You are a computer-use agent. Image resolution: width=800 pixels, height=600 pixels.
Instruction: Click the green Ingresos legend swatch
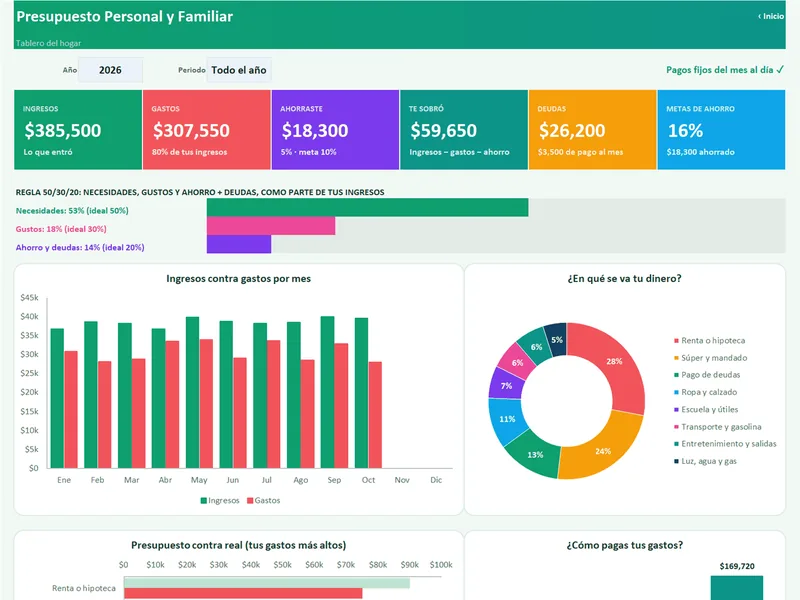tap(204, 501)
